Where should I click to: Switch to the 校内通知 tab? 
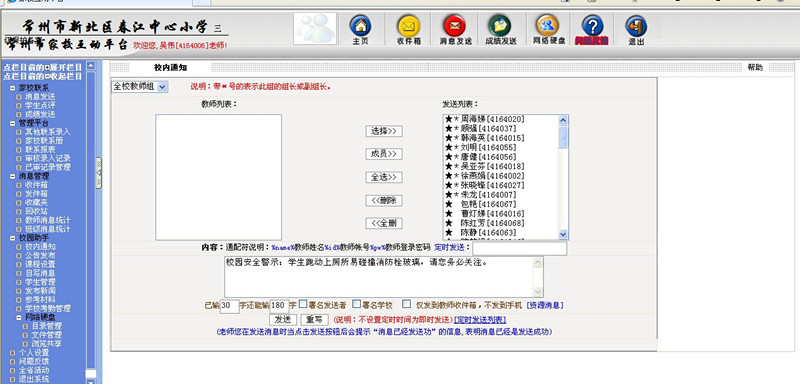click(170, 67)
